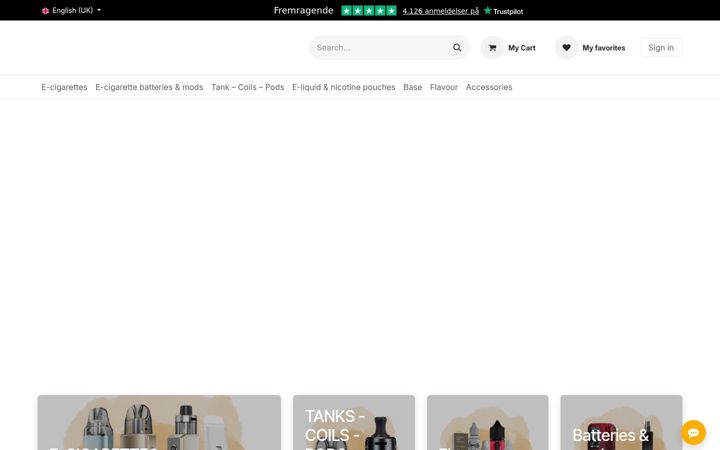Click the heart favorites icon
The width and height of the screenshot is (720, 450).
tap(566, 48)
